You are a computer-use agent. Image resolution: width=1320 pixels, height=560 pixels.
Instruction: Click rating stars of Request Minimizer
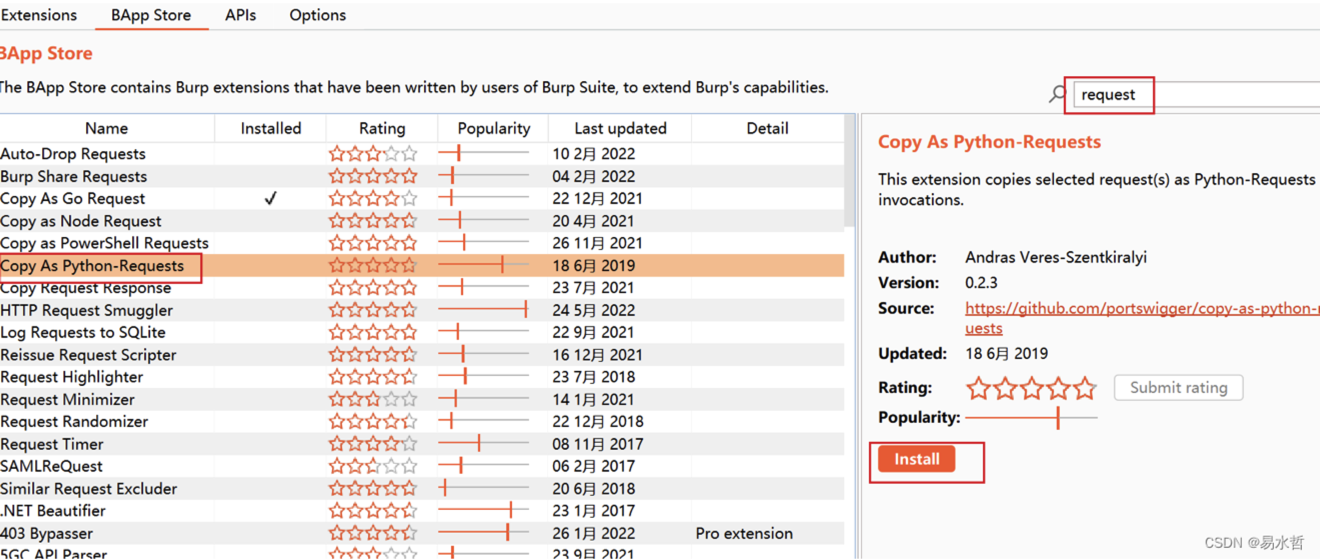click(373, 399)
